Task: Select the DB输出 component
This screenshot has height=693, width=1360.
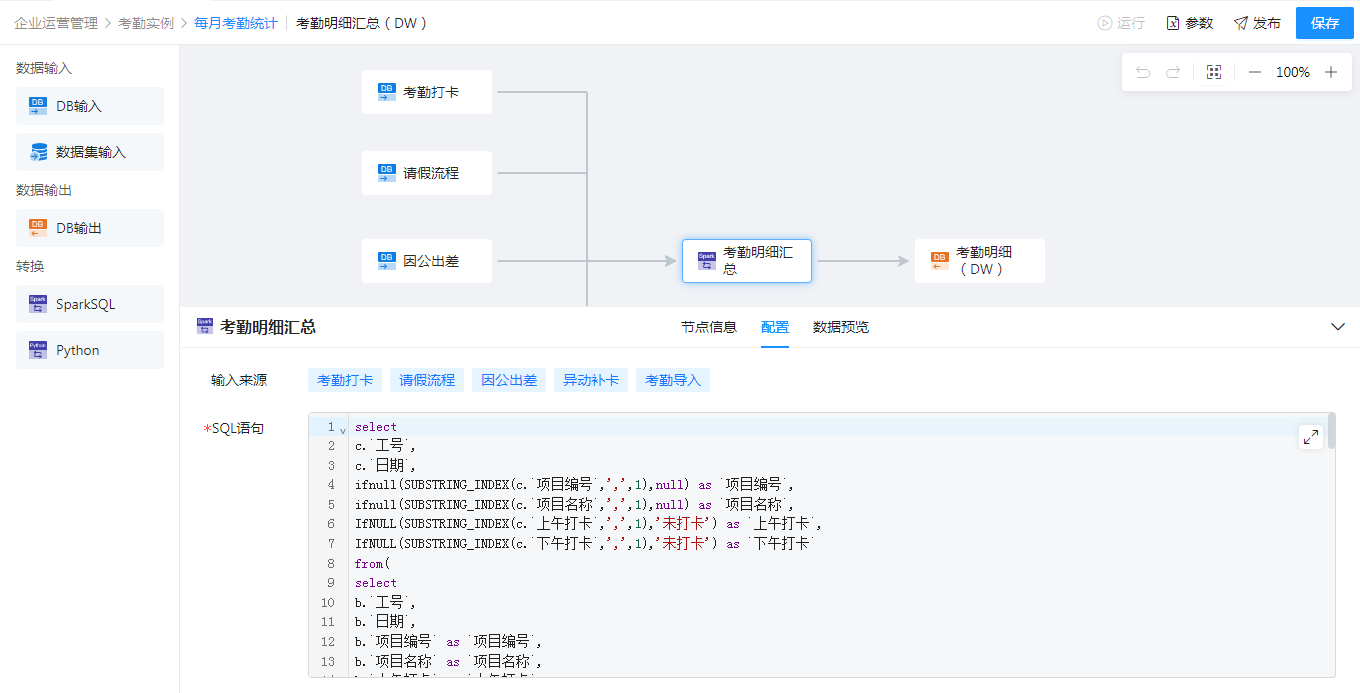Action: [89, 228]
